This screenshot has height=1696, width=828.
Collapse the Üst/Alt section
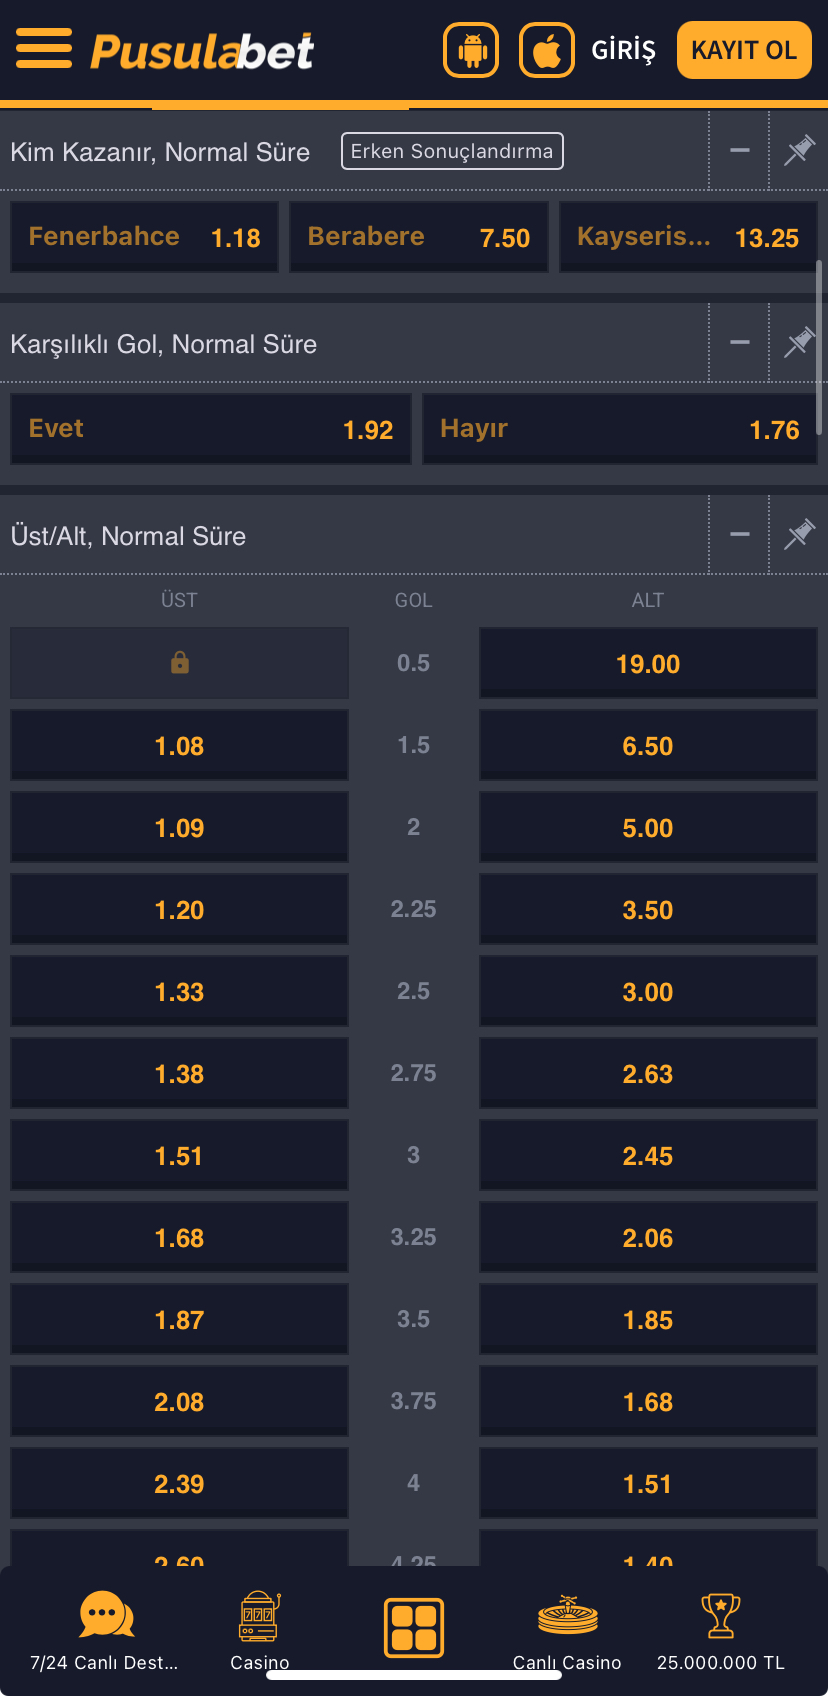point(740,535)
